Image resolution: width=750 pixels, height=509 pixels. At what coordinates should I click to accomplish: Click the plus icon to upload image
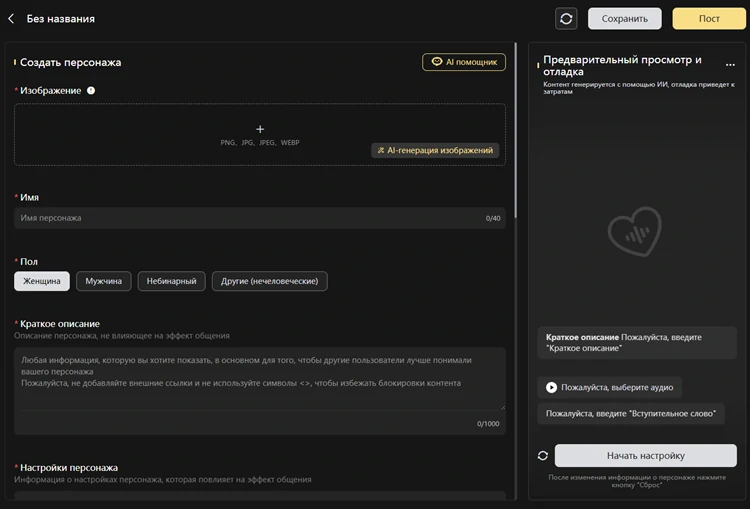tap(260, 129)
